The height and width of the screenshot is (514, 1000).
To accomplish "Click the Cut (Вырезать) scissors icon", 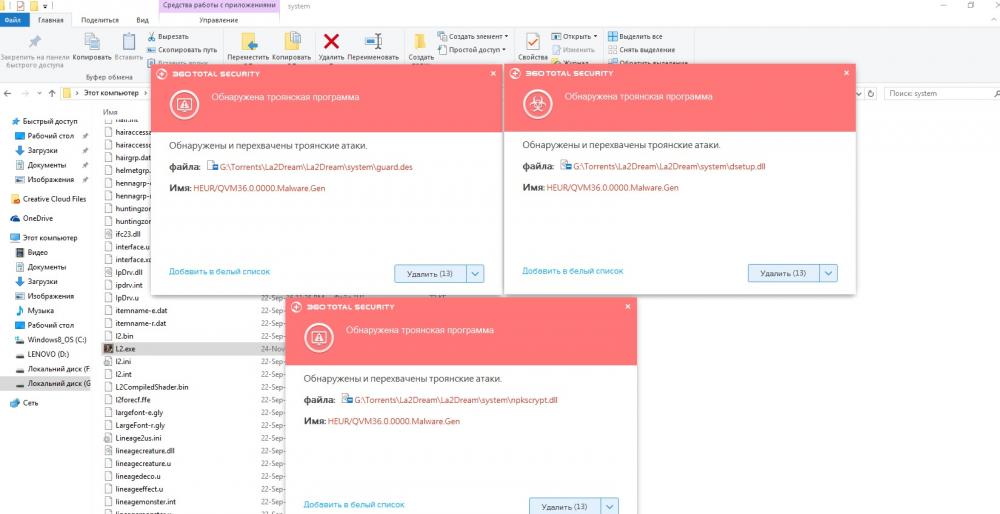I will point(152,36).
